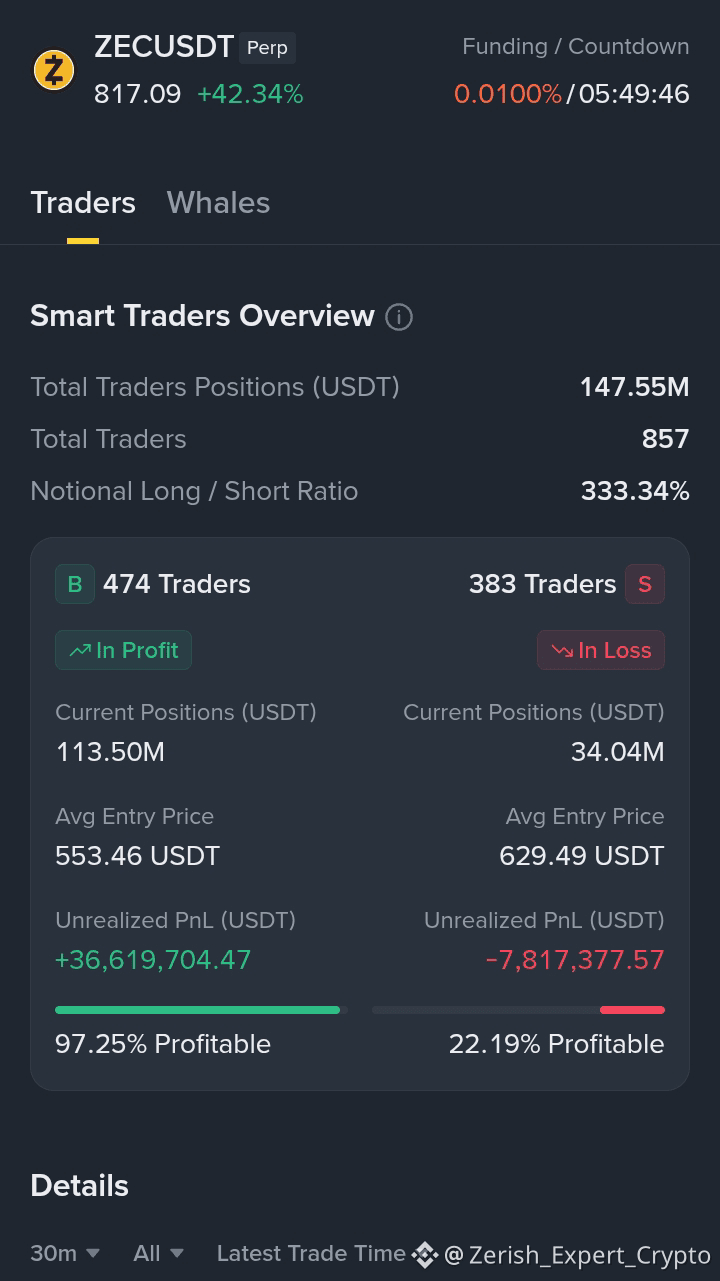The width and height of the screenshot is (720, 1281).
Task: Open the Smart Traders Overview info icon
Action: click(x=399, y=317)
